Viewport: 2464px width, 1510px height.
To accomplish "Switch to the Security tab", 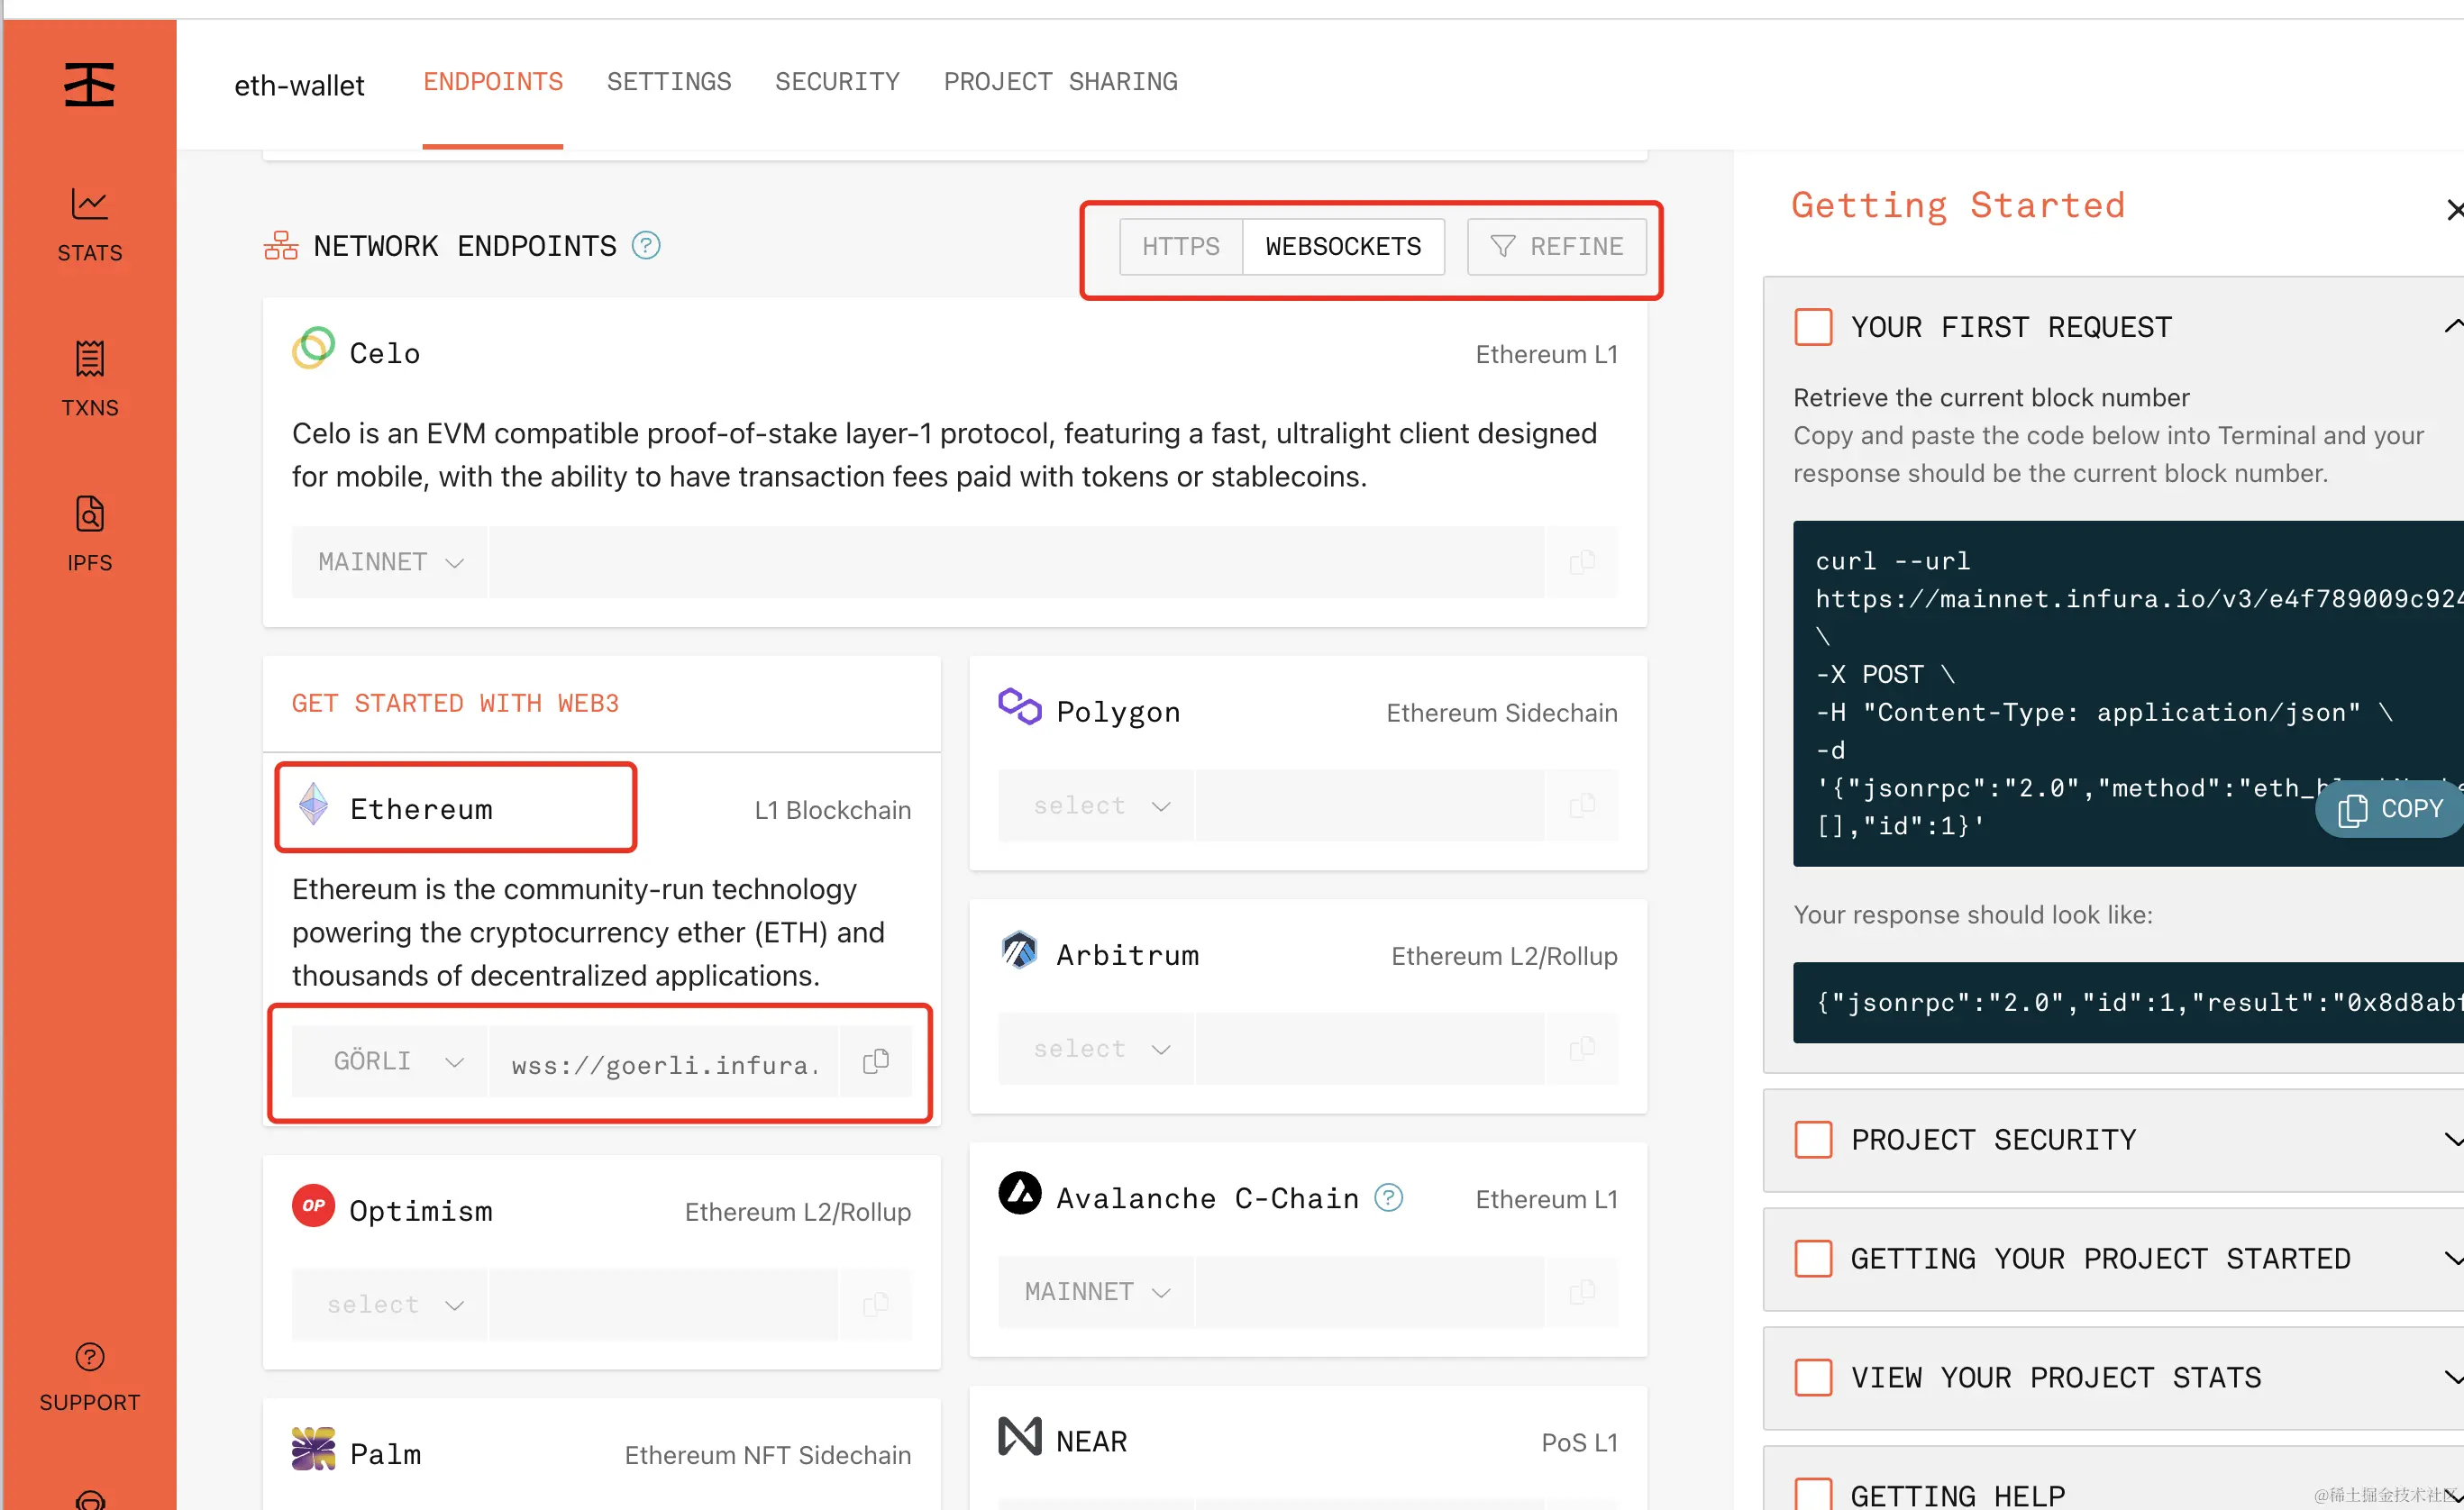I will point(837,82).
